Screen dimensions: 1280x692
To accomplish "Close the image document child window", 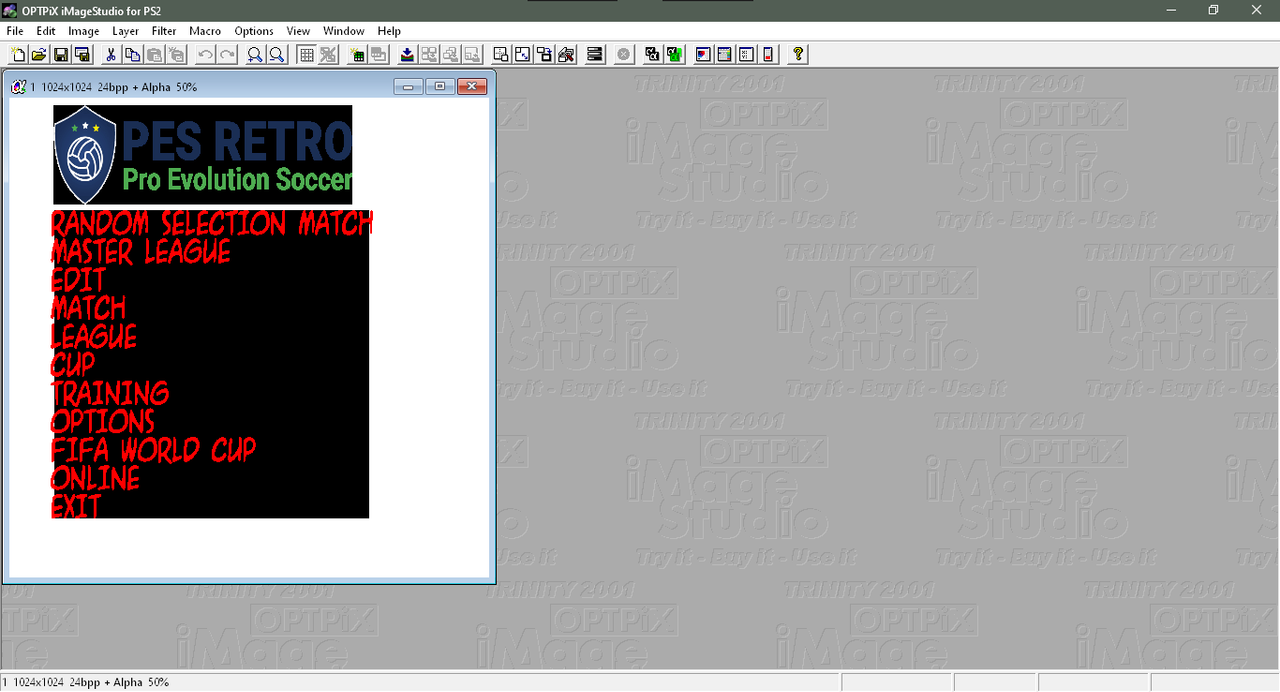I will pos(472,87).
